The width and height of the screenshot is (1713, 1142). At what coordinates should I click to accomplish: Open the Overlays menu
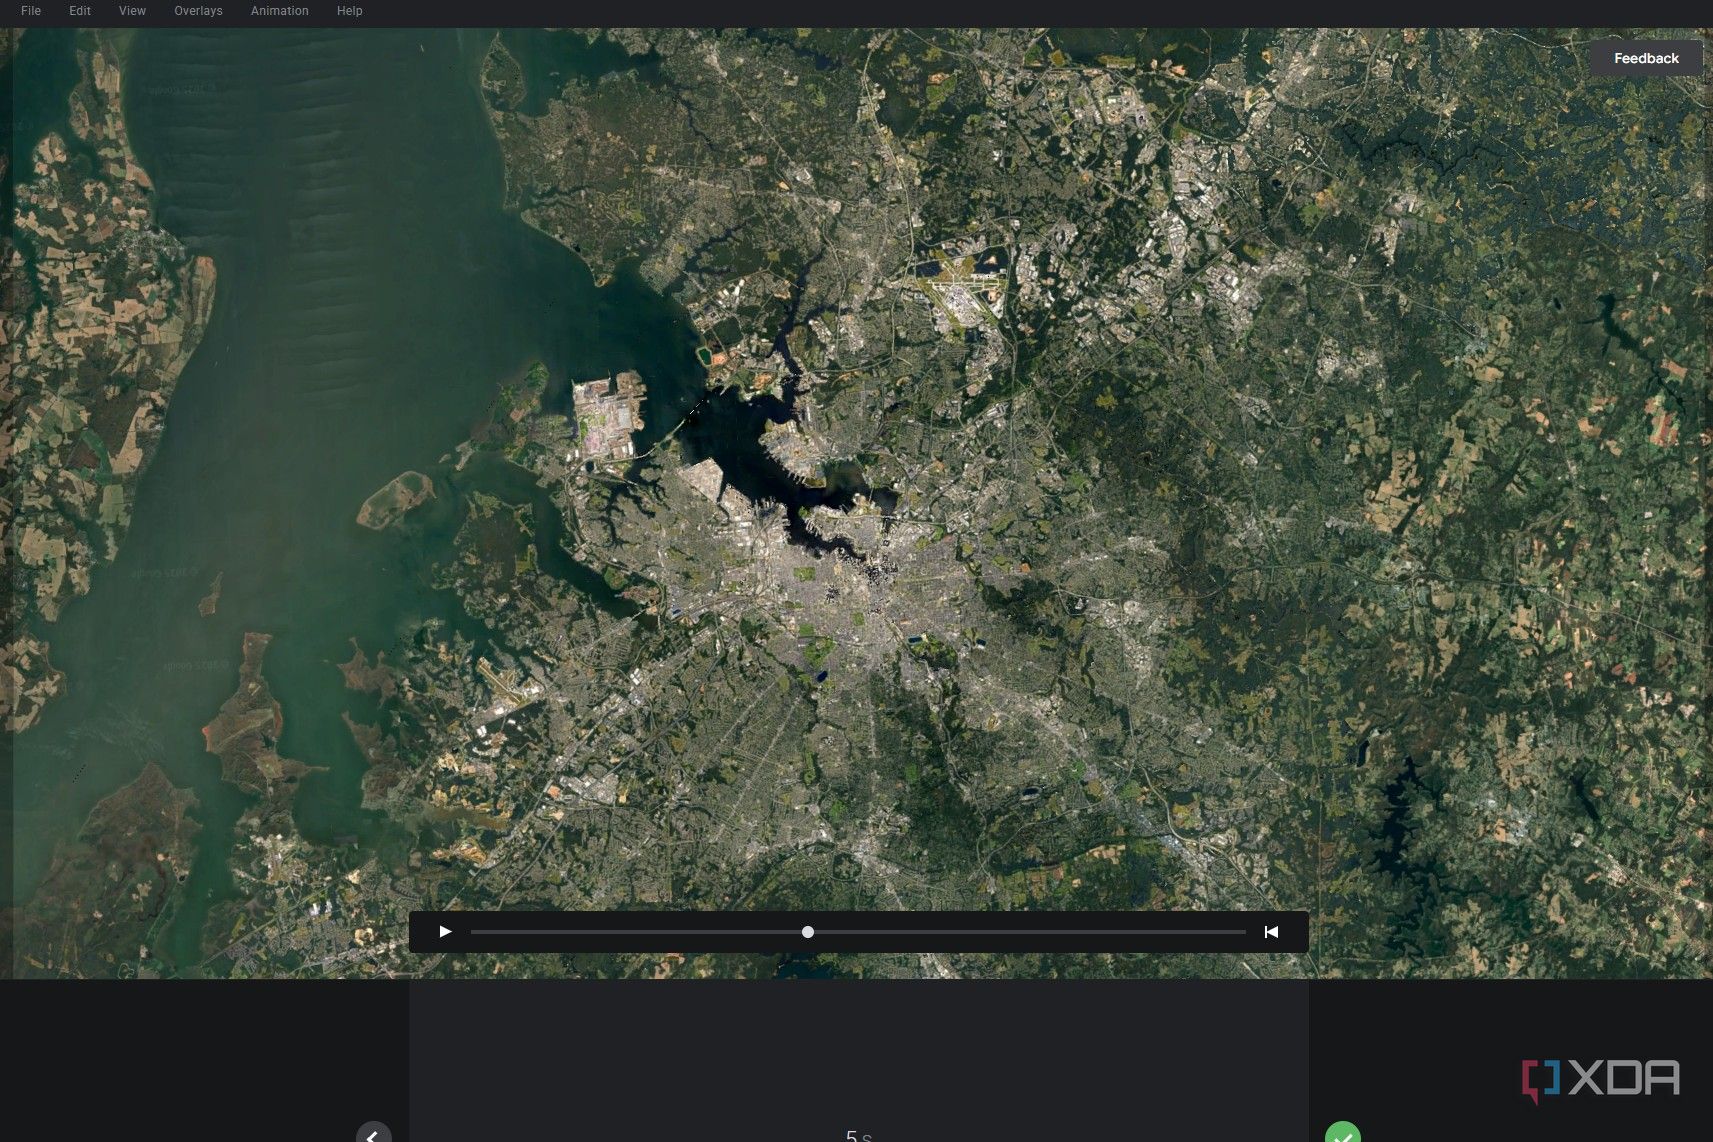198,11
